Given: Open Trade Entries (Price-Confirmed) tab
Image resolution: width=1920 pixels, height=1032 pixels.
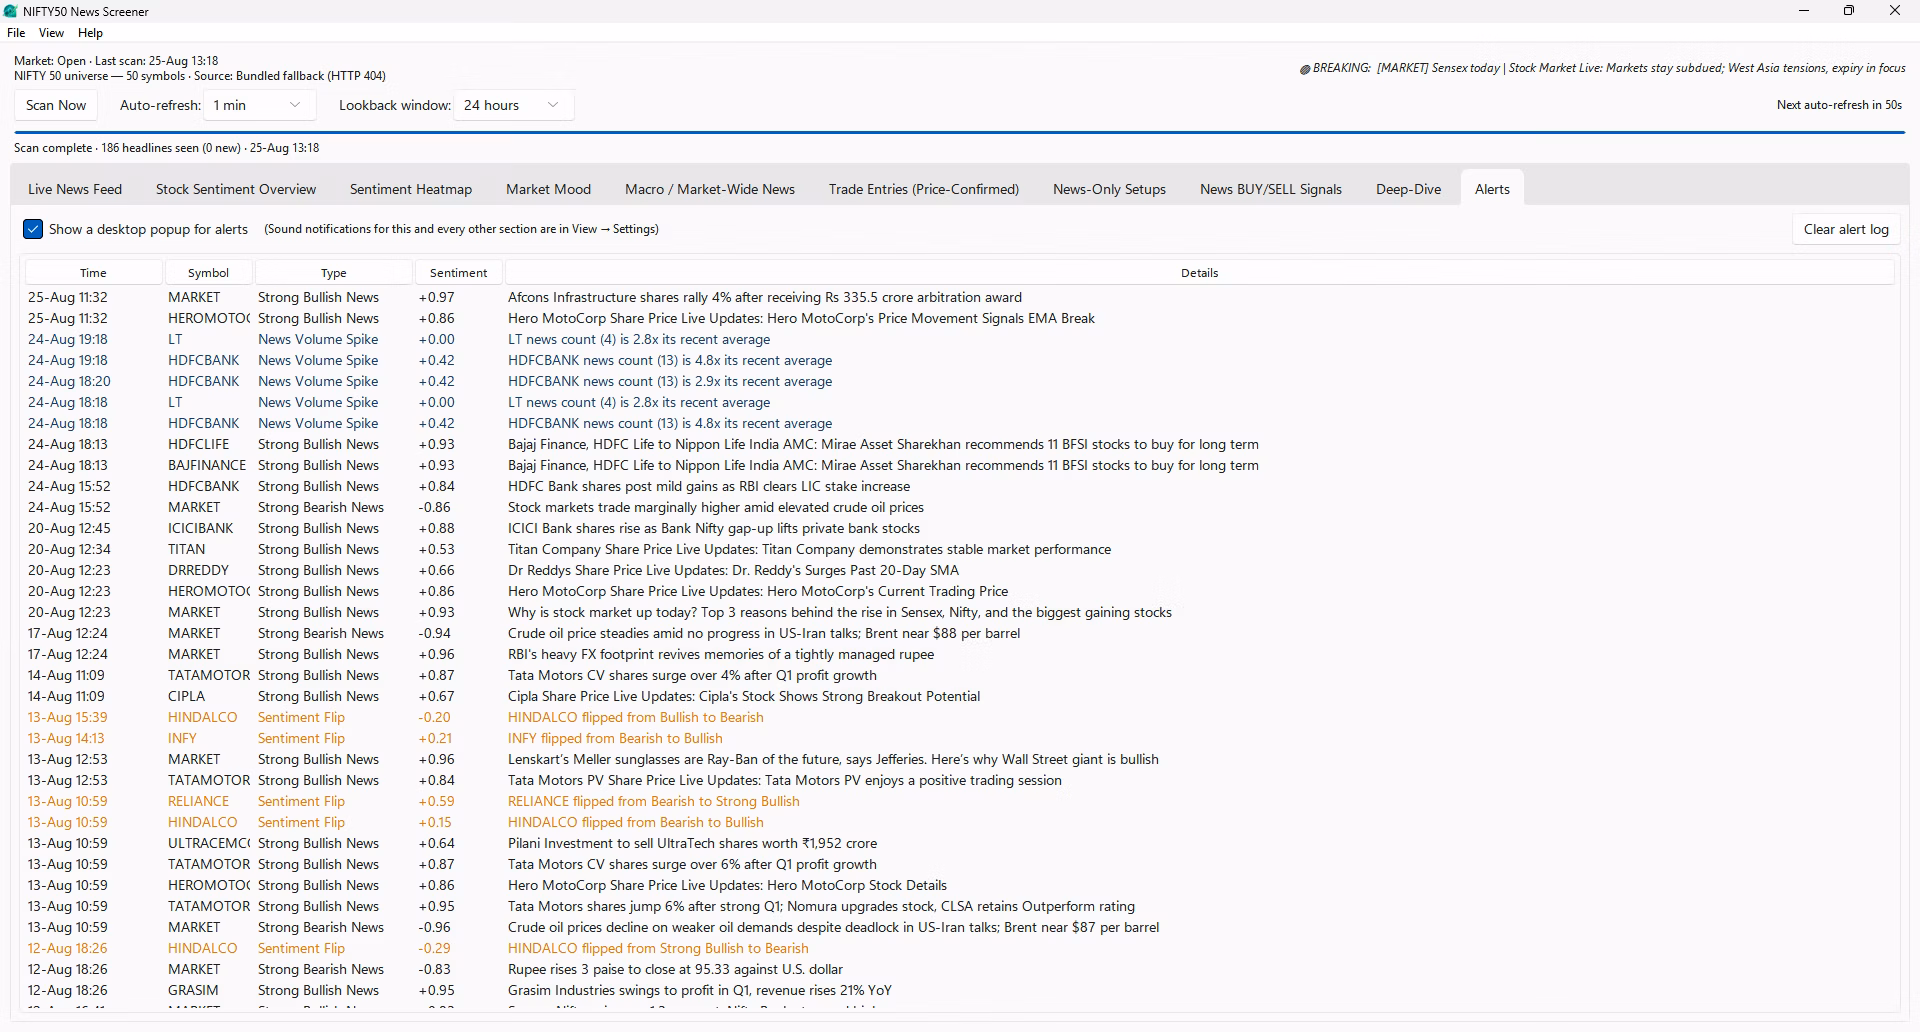Looking at the screenshot, I should coord(924,189).
